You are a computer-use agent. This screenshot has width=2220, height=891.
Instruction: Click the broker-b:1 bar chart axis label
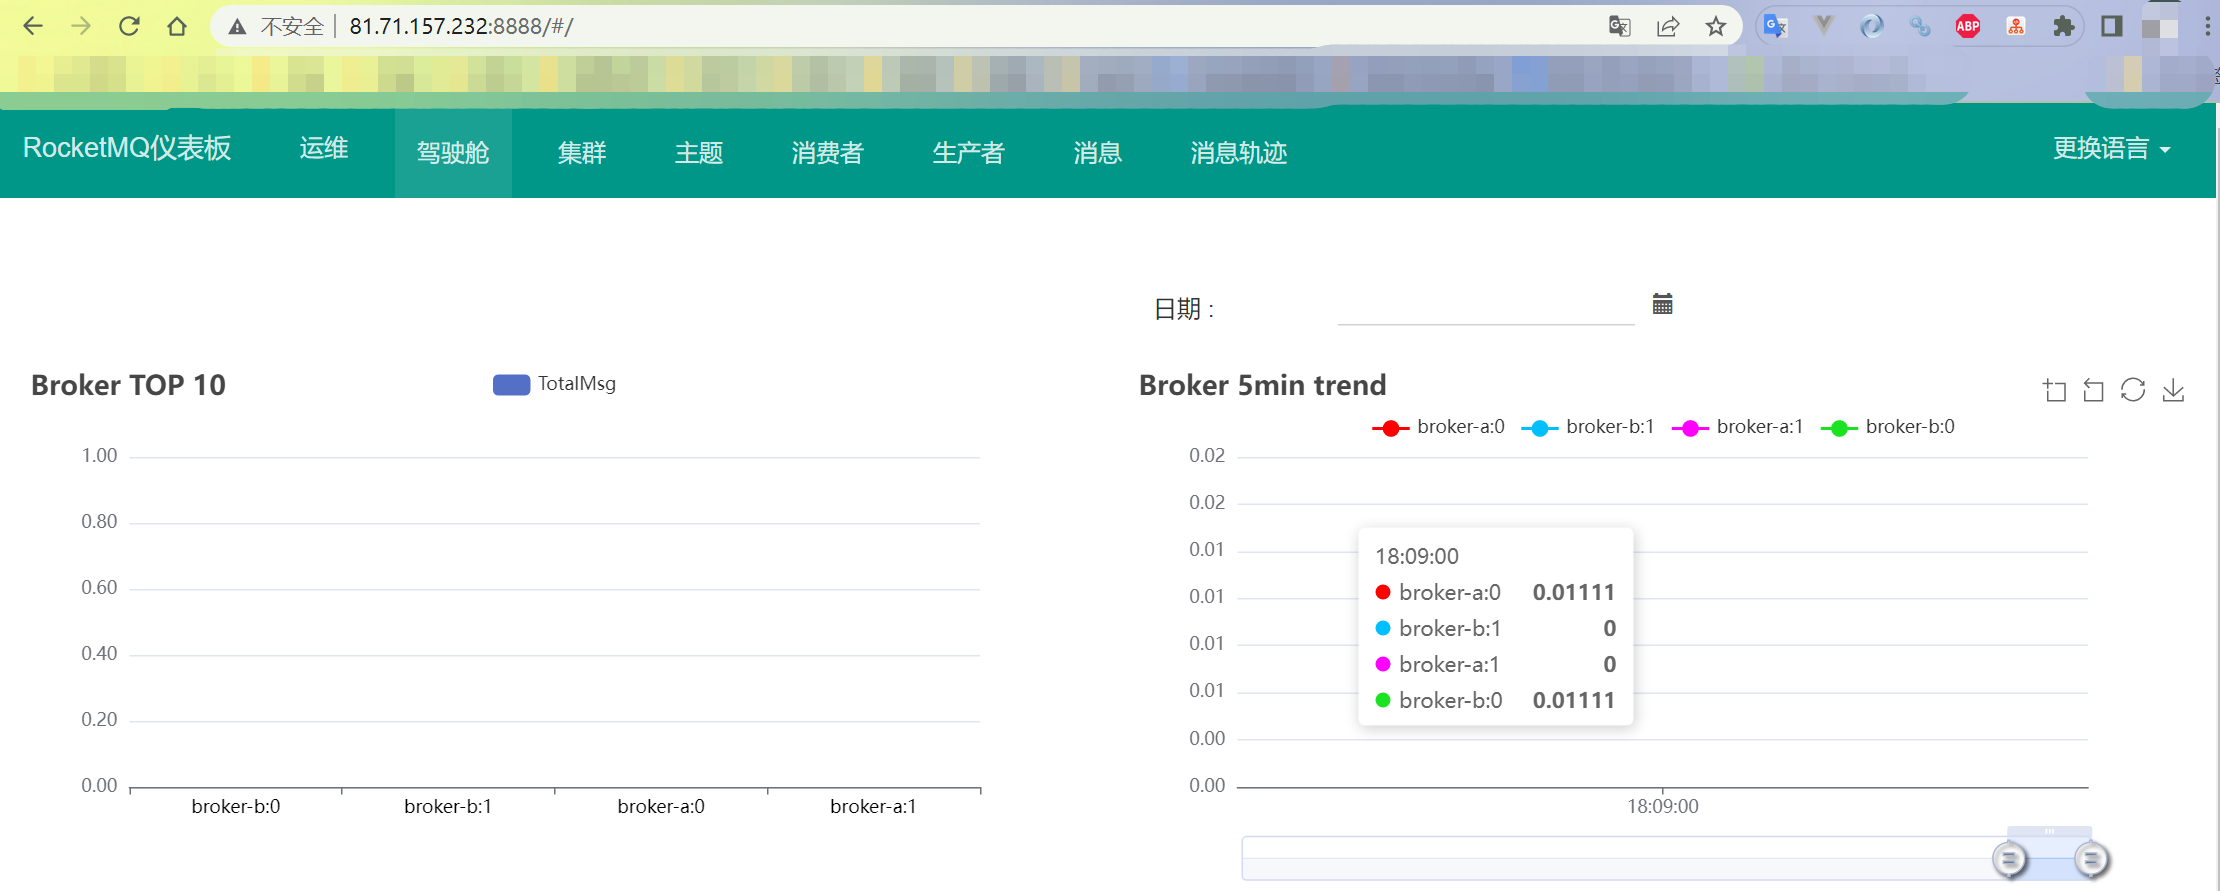(x=448, y=806)
